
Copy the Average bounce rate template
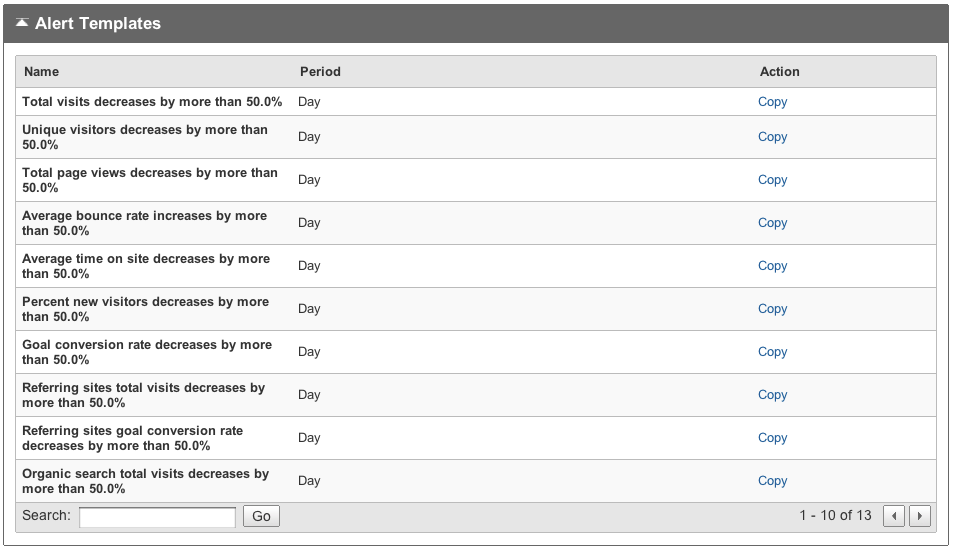[x=772, y=223]
